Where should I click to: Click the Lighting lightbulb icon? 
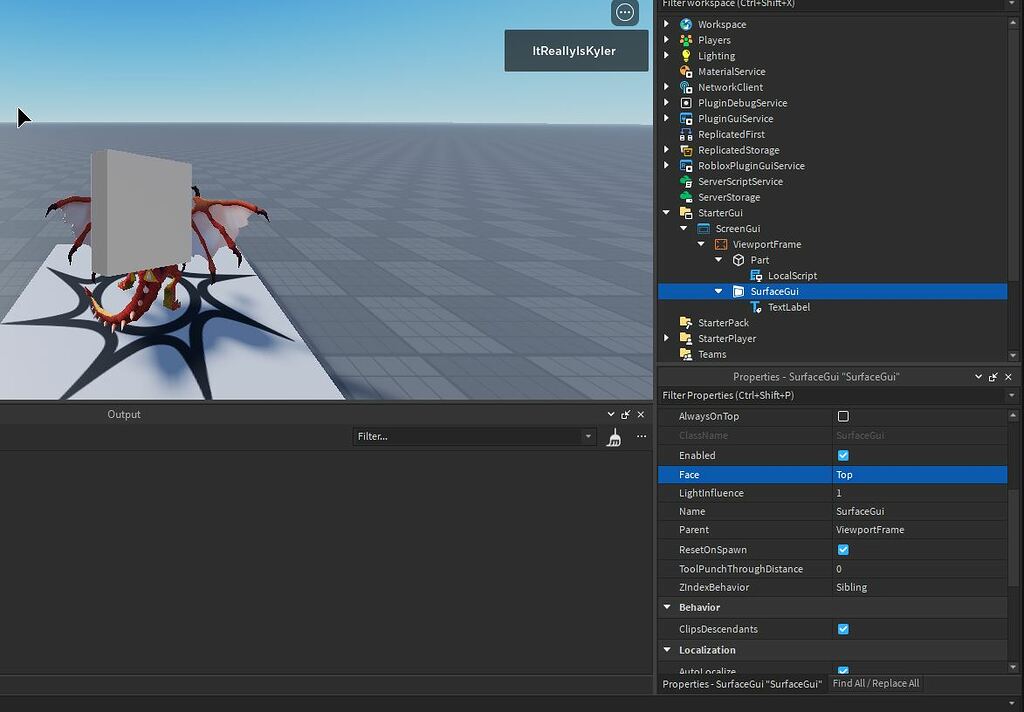pyautogui.click(x=686, y=56)
